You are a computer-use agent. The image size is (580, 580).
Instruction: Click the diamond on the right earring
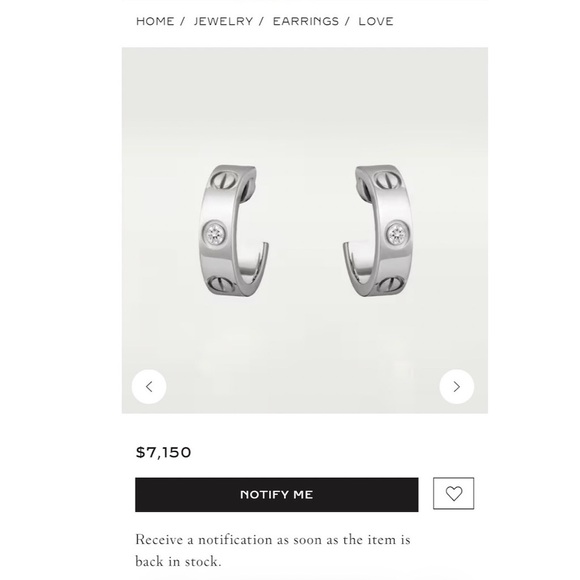(x=397, y=234)
